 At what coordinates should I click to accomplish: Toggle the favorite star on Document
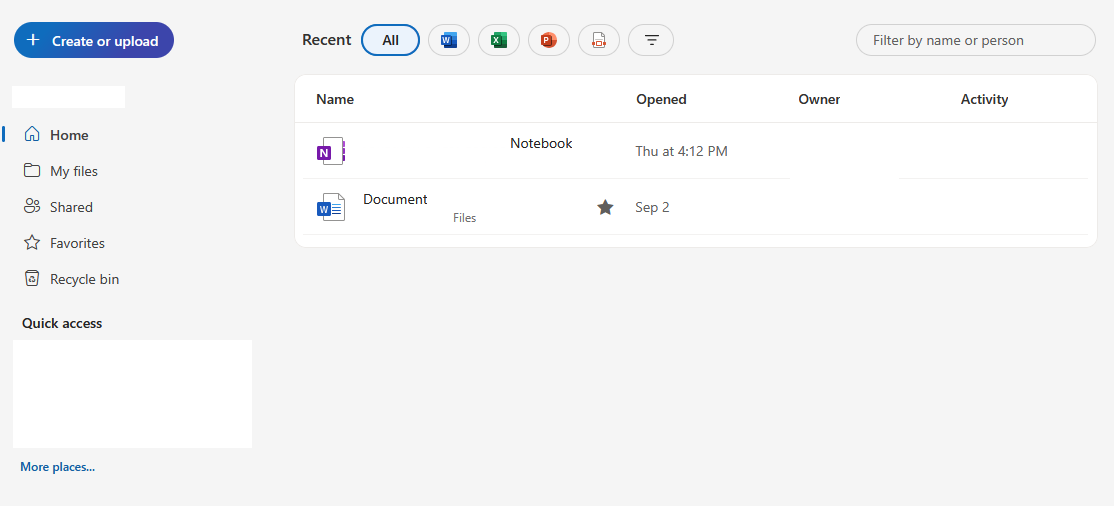tap(605, 207)
